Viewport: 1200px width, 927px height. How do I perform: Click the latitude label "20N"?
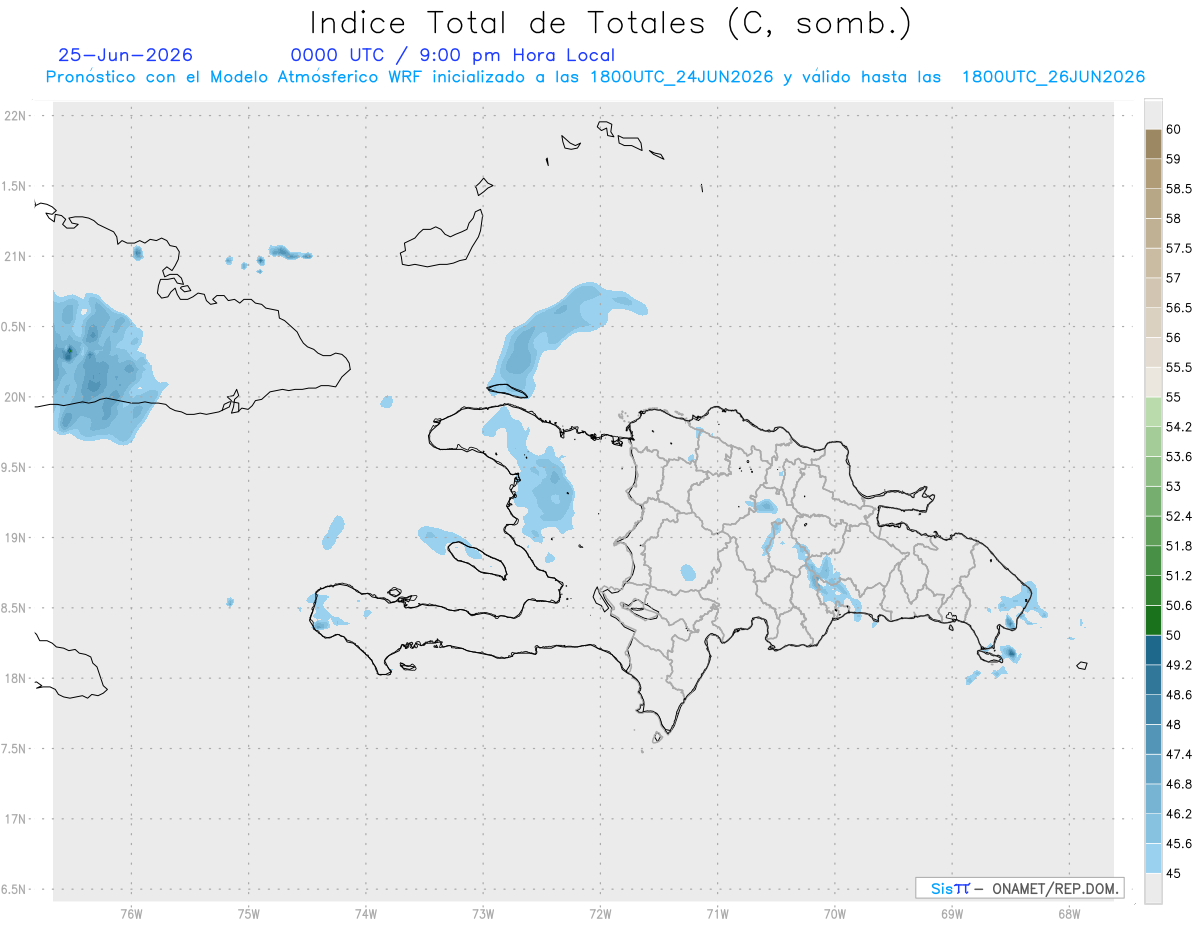point(16,397)
